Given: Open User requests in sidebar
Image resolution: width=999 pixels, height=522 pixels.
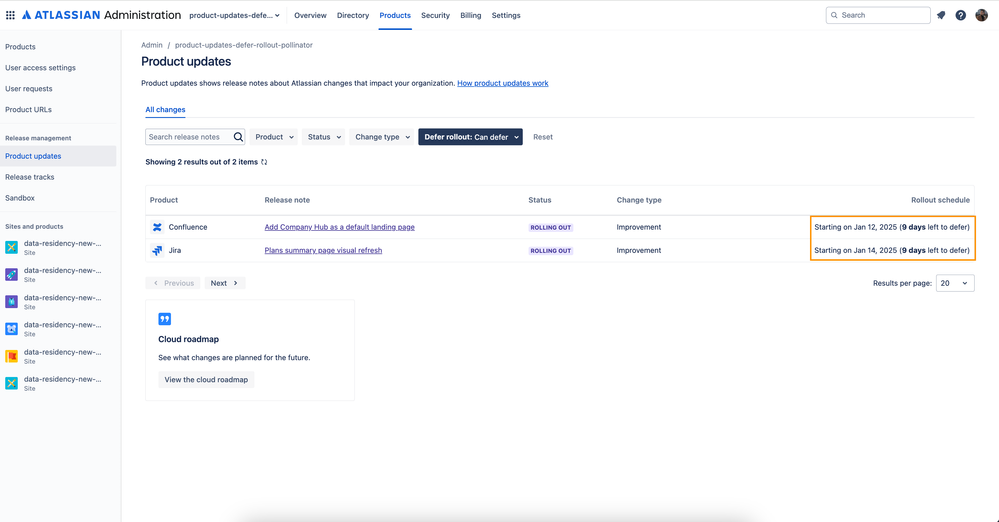Looking at the screenshot, I should tap(29, 89).
